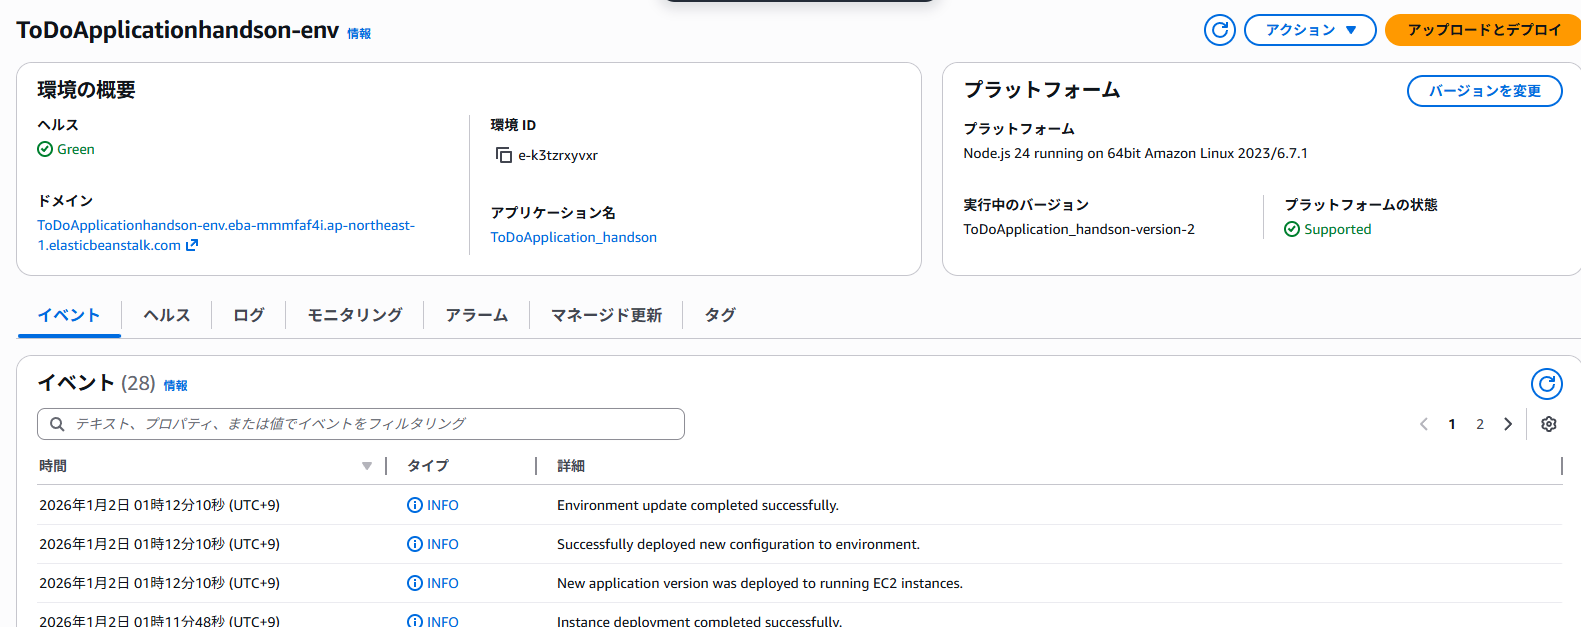Open 情報 link beside environment title
Image resolution: width=1581 pixels, height=627 pixels.
point(359,34)
